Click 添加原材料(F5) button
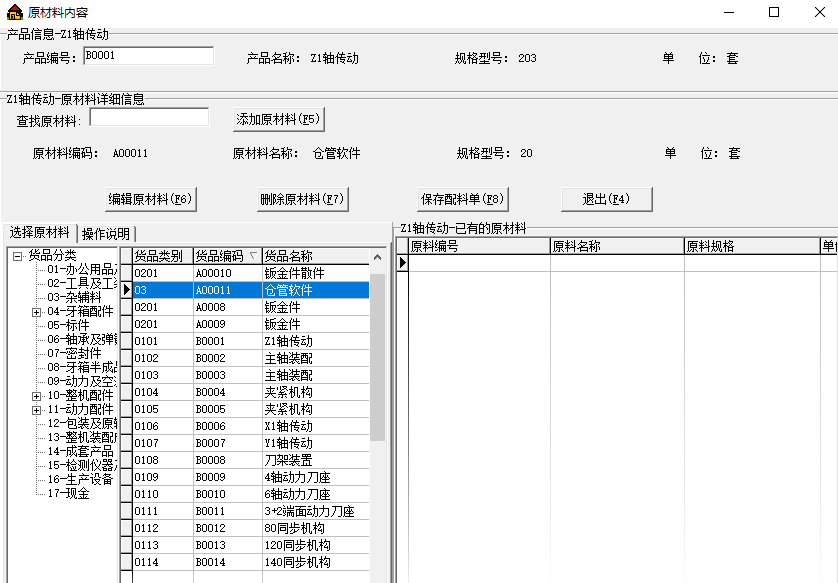This screenshot has width=838, height=583. click(x=280, y=117)
